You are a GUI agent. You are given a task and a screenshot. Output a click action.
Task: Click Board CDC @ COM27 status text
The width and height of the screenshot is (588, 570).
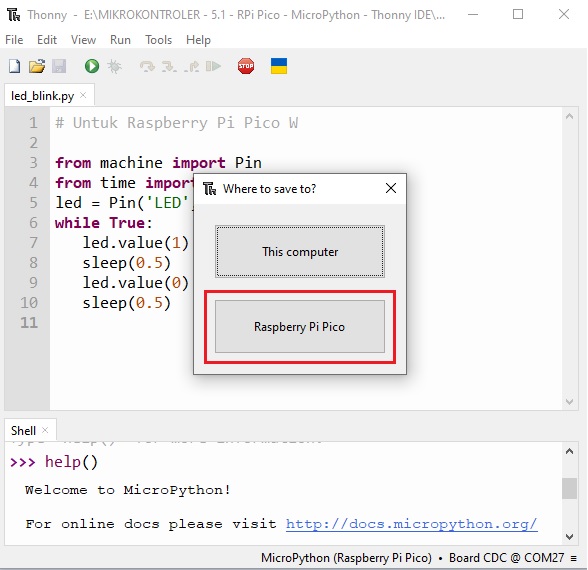coord(507,558)
